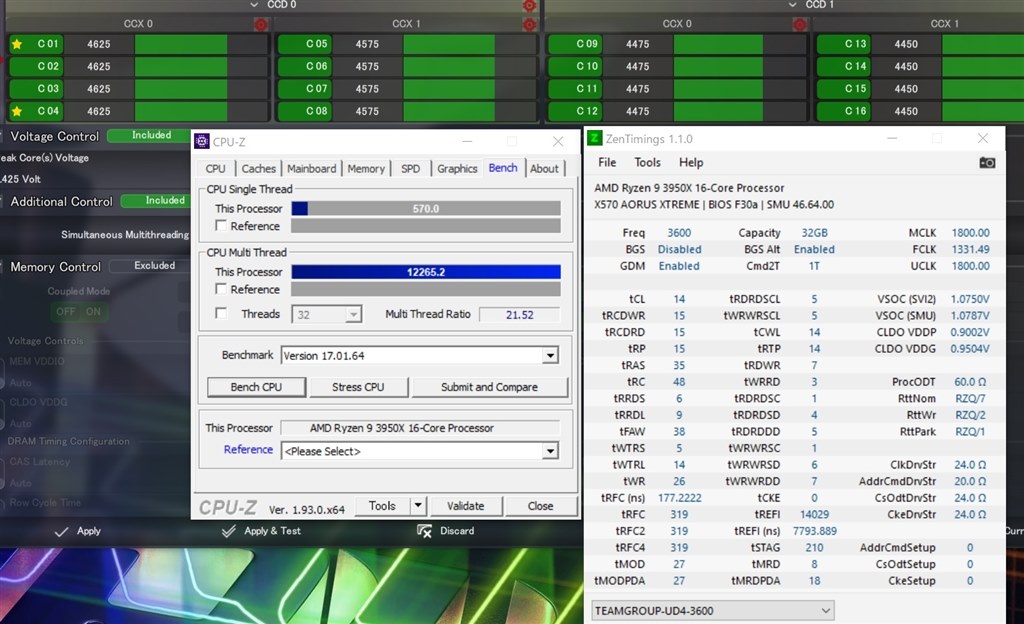Switch to the SPD tab

[x=410, y=168]
